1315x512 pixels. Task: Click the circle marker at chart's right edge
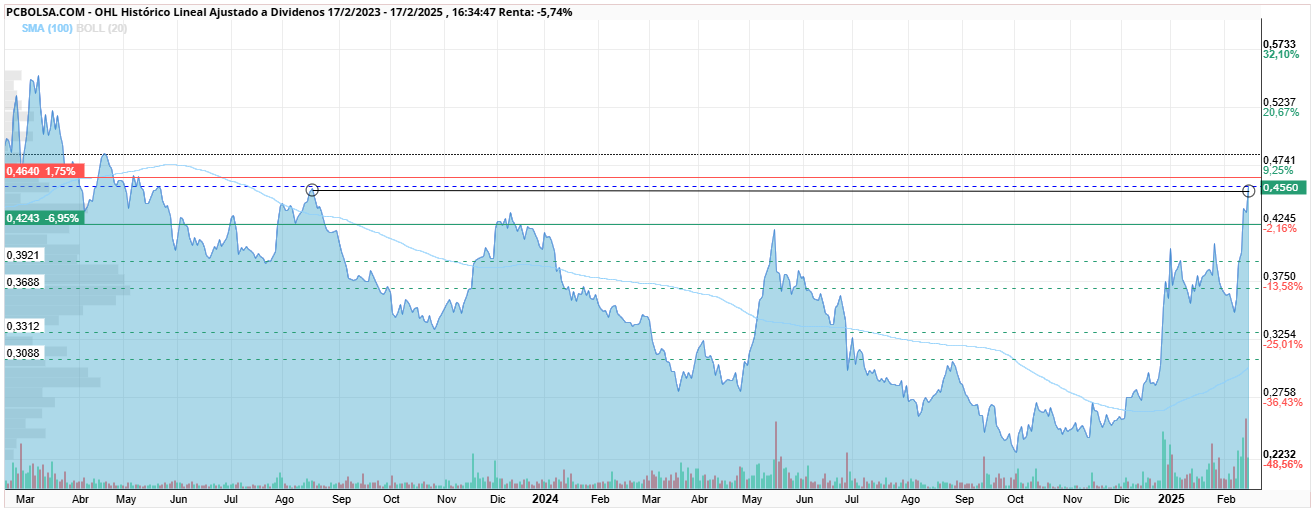1248,191
